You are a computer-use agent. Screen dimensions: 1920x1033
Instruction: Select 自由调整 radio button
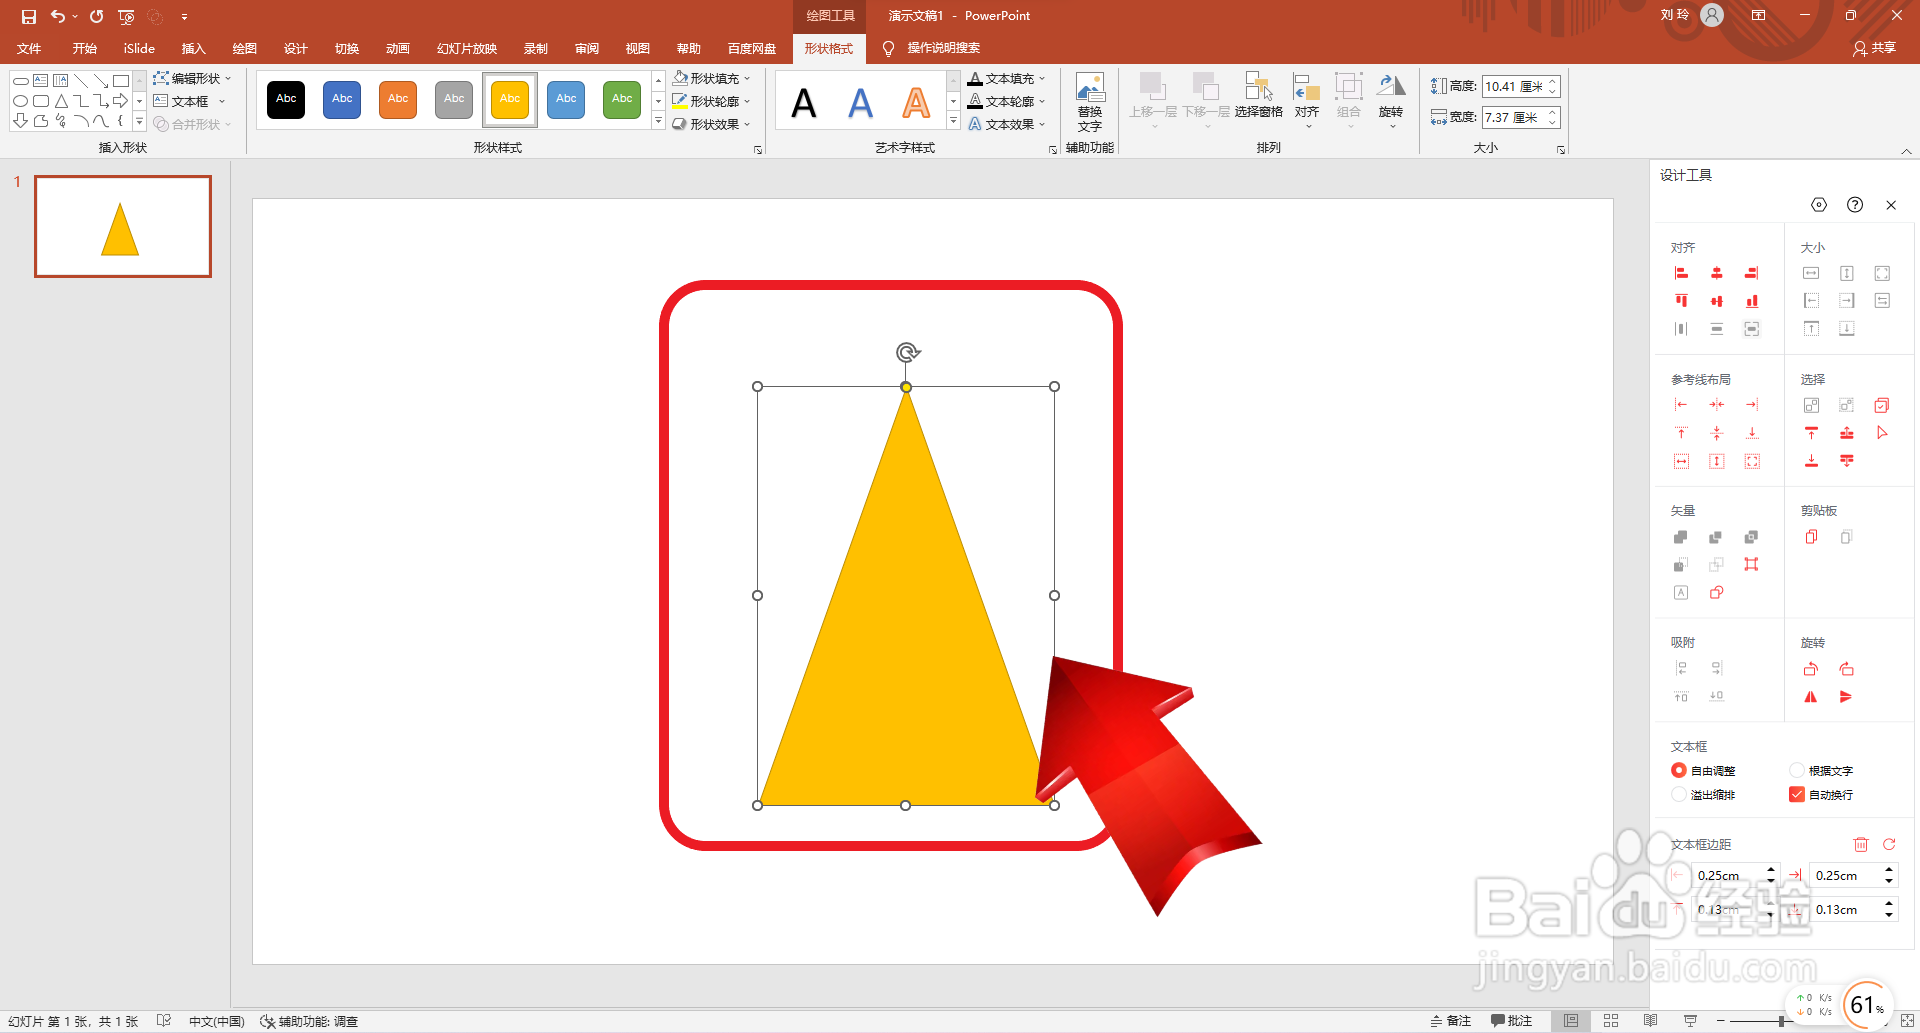coord(1679,770)
